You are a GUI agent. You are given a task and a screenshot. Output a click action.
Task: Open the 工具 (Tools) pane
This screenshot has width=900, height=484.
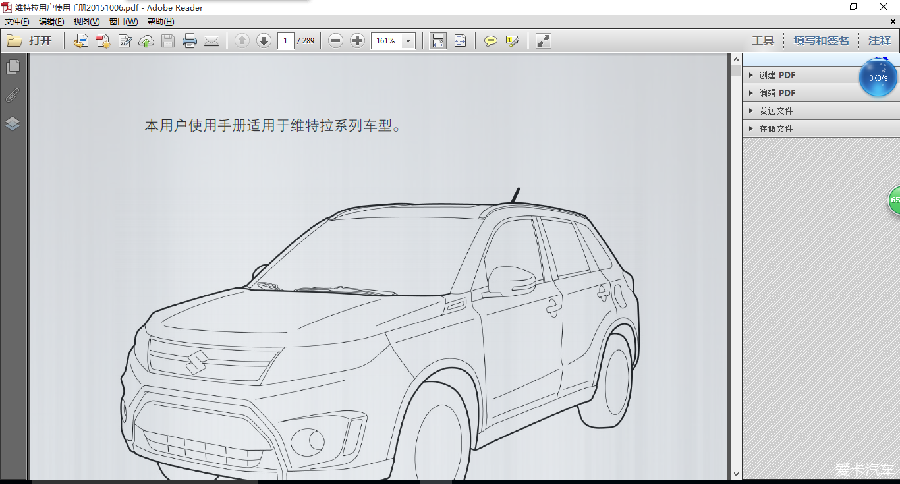pyautogui.click(x=763, y=41)
